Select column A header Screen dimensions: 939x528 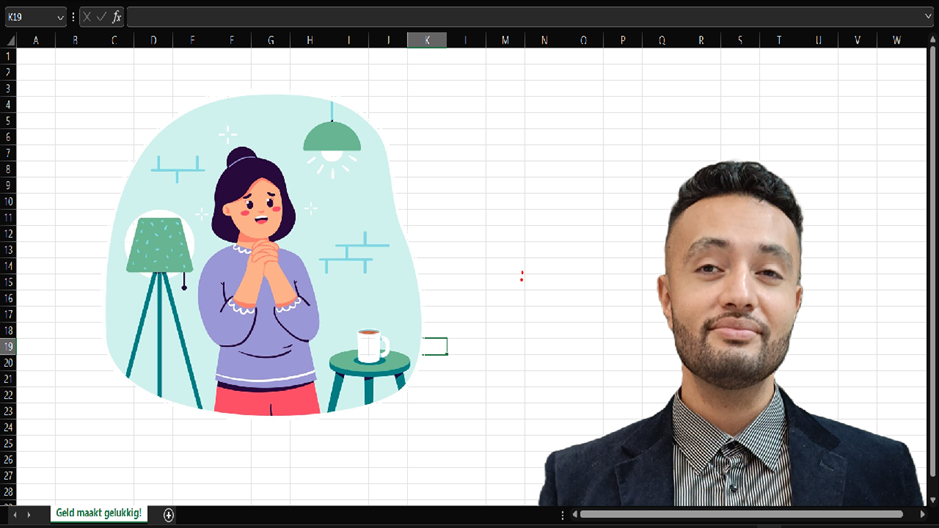point(36,40)
